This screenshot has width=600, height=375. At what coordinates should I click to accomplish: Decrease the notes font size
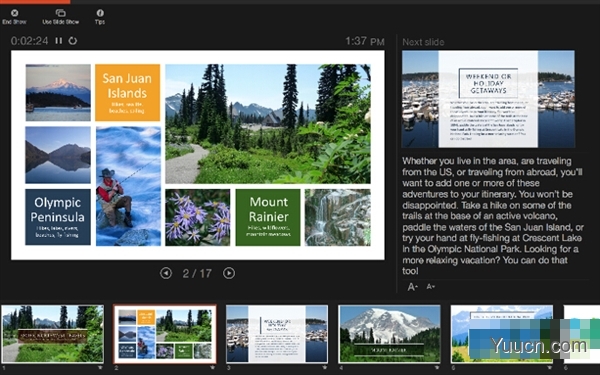pyautogui.click(x=430, y=287)
